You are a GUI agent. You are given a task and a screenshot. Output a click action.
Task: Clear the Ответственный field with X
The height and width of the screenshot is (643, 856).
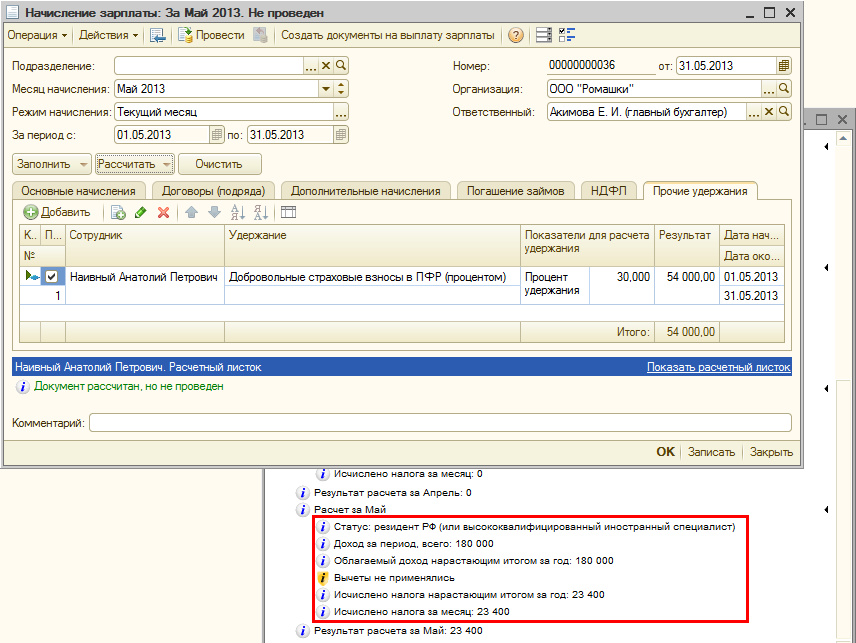pos(769,112)
